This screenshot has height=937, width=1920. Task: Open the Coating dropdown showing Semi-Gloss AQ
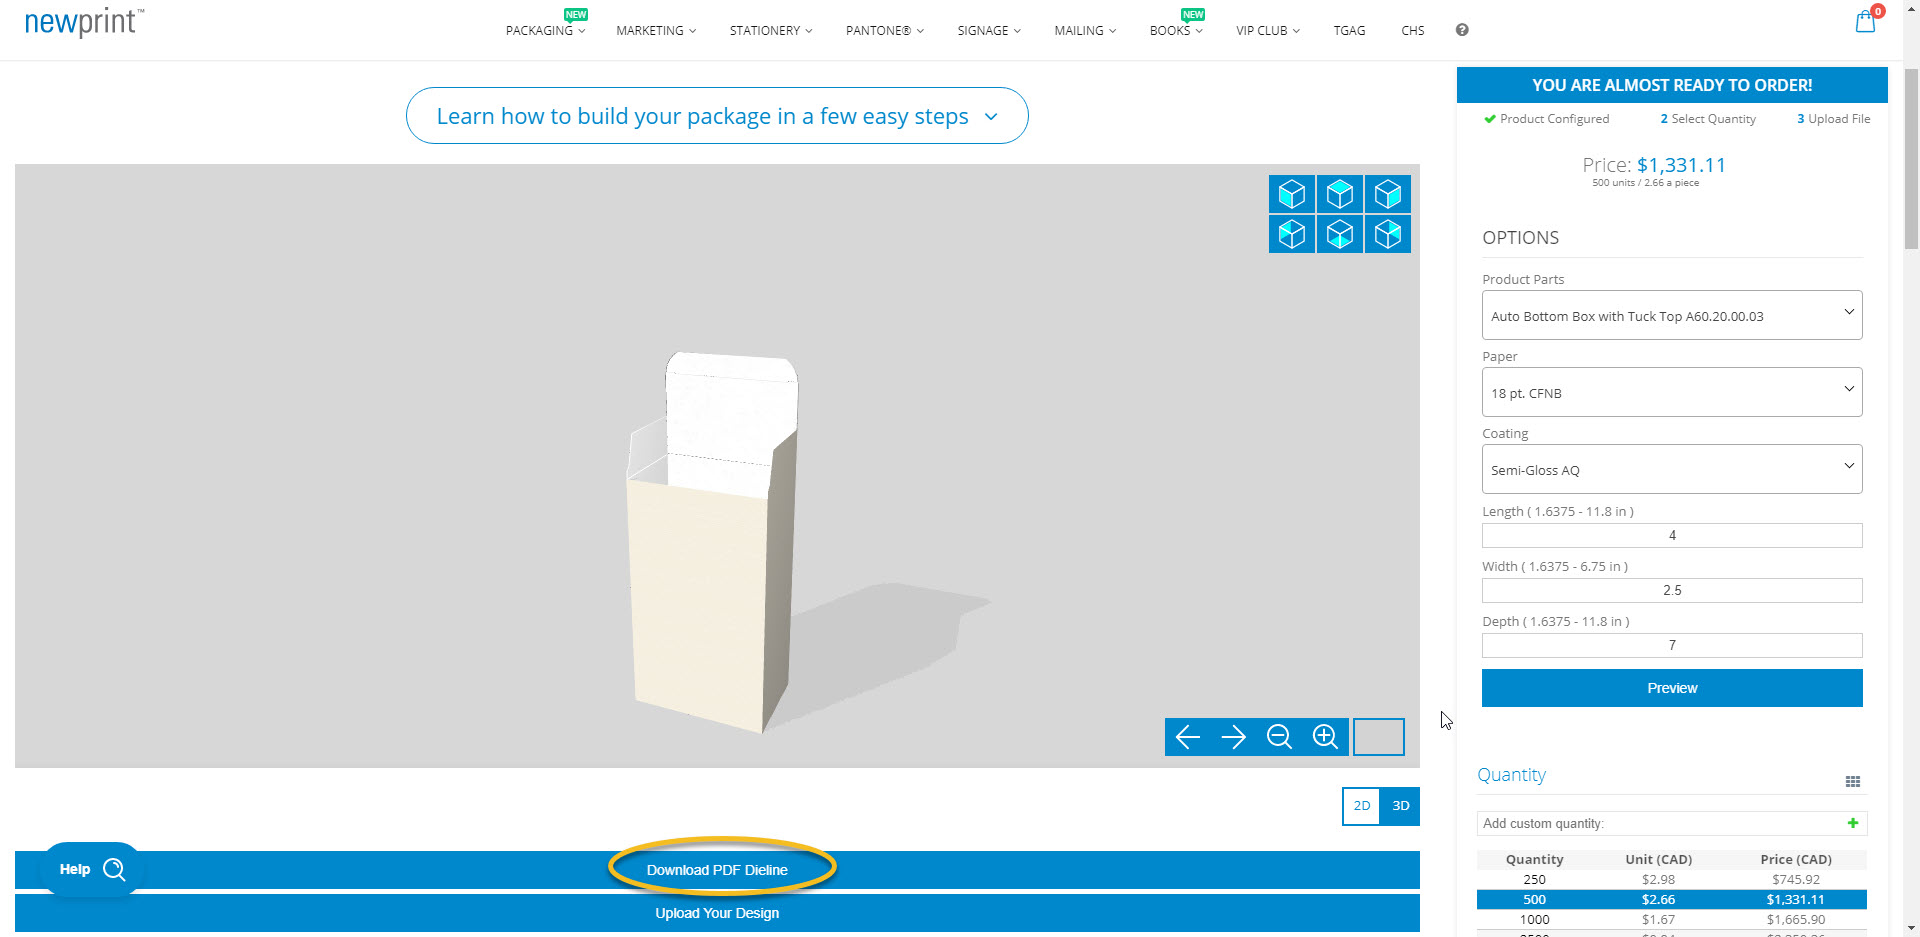[x=1672, y=469]
